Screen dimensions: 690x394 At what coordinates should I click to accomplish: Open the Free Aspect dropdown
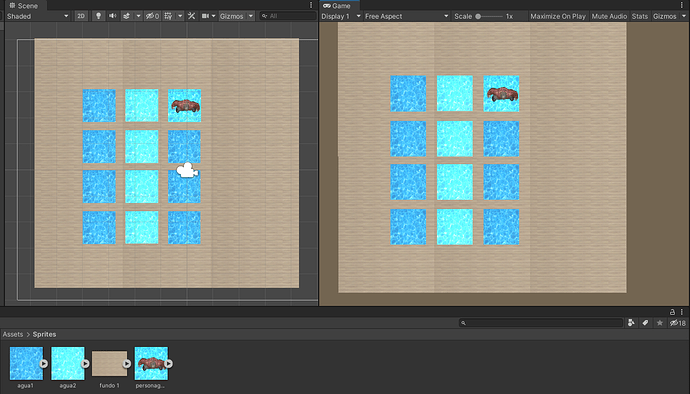(407, 16)
